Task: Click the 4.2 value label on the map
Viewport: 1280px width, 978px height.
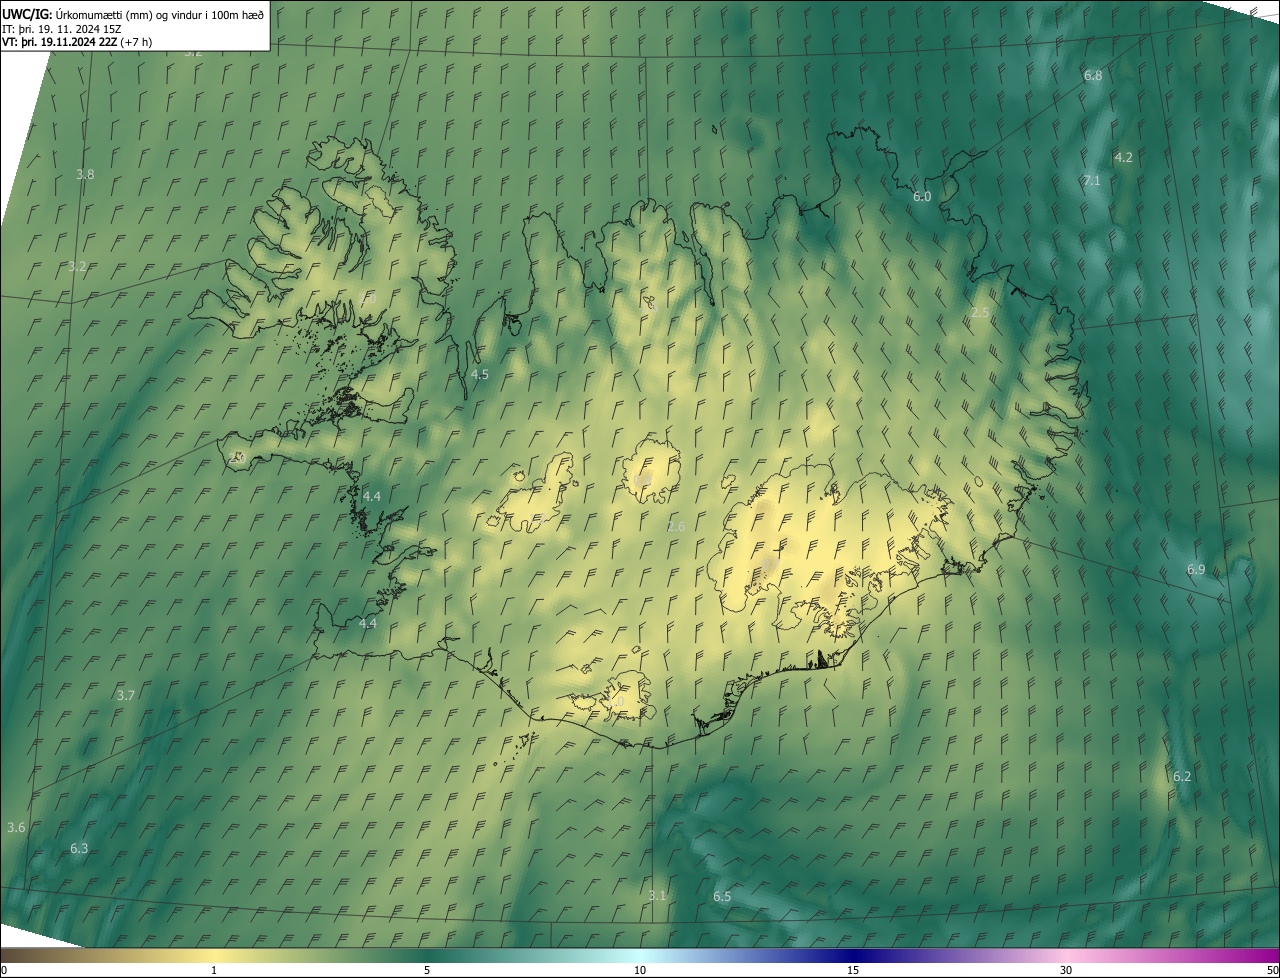Action: 1123,157
